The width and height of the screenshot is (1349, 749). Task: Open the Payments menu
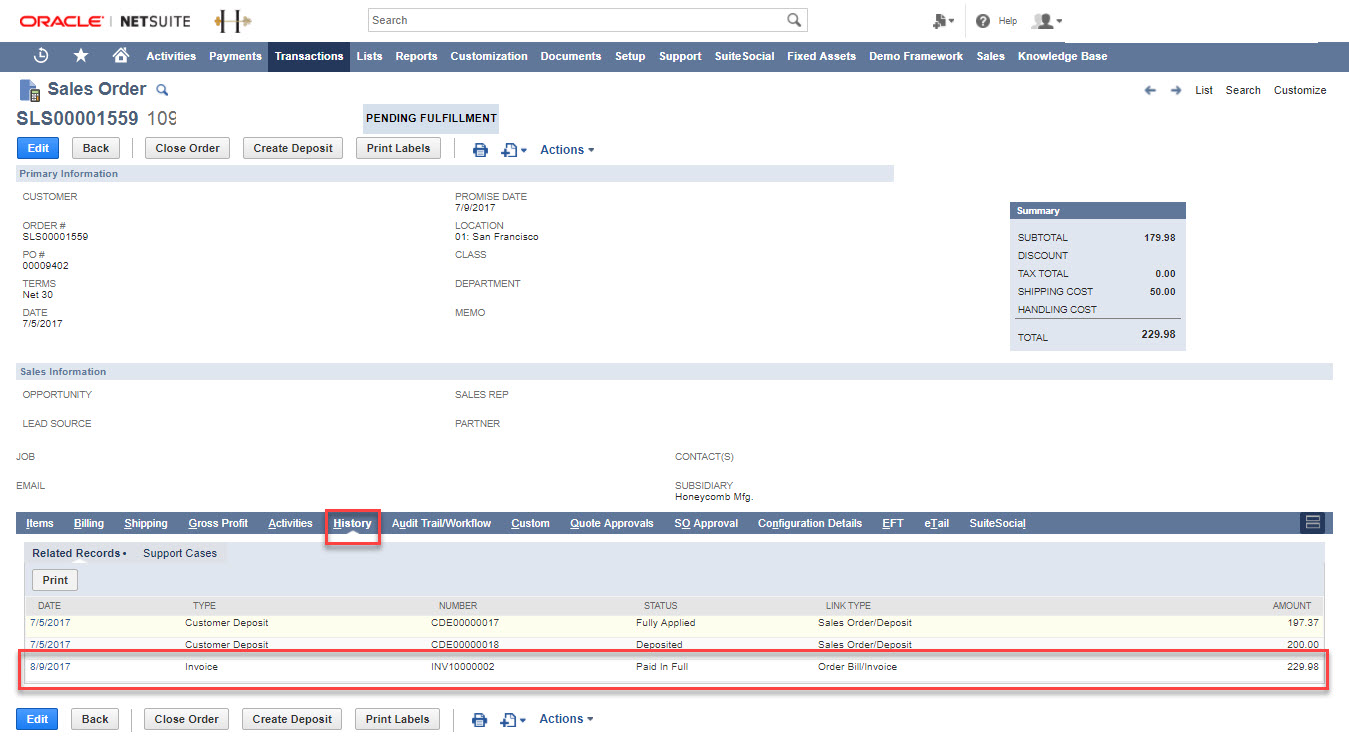[235, 56]
